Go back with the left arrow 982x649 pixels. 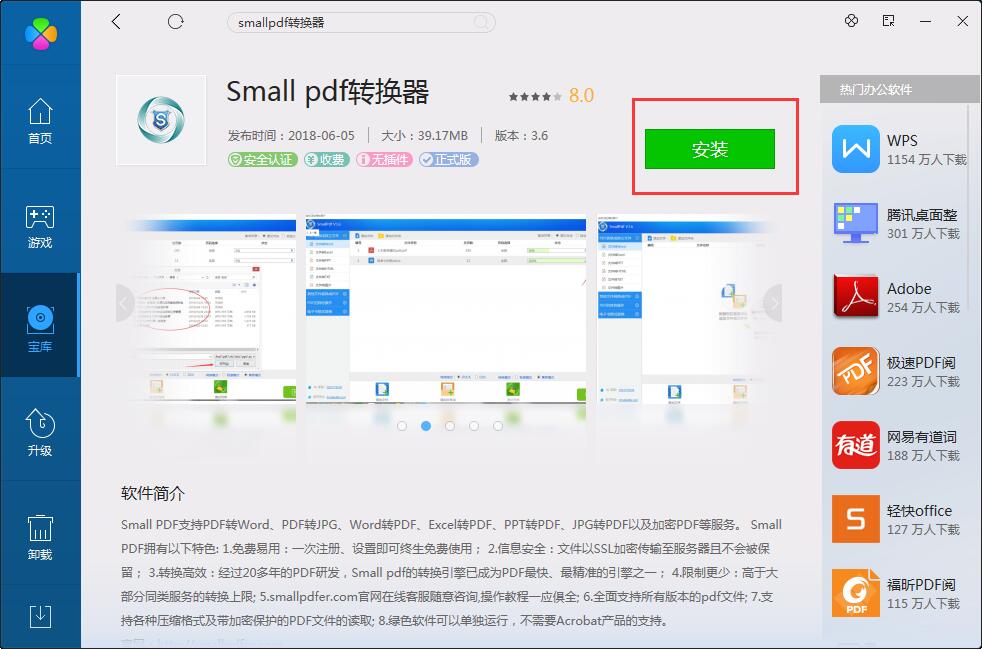116,22
